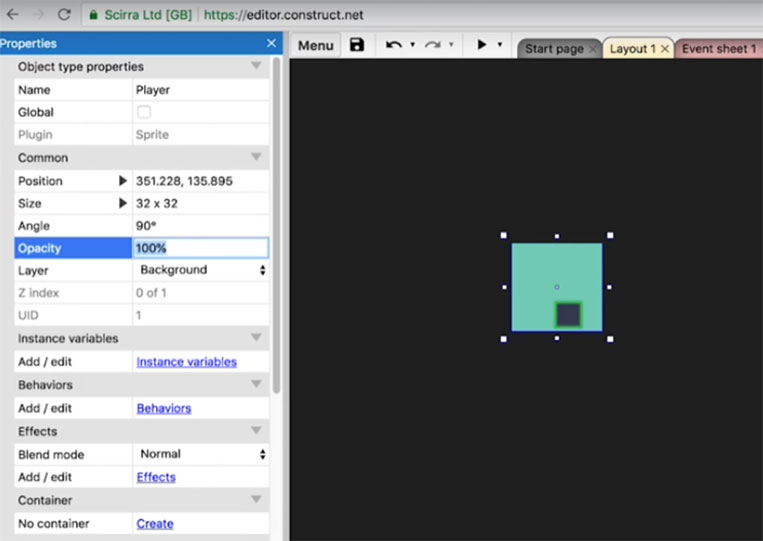Open the Undo history dropdown arrow
Screen dimensions: 763x541
tap(413, 45)
